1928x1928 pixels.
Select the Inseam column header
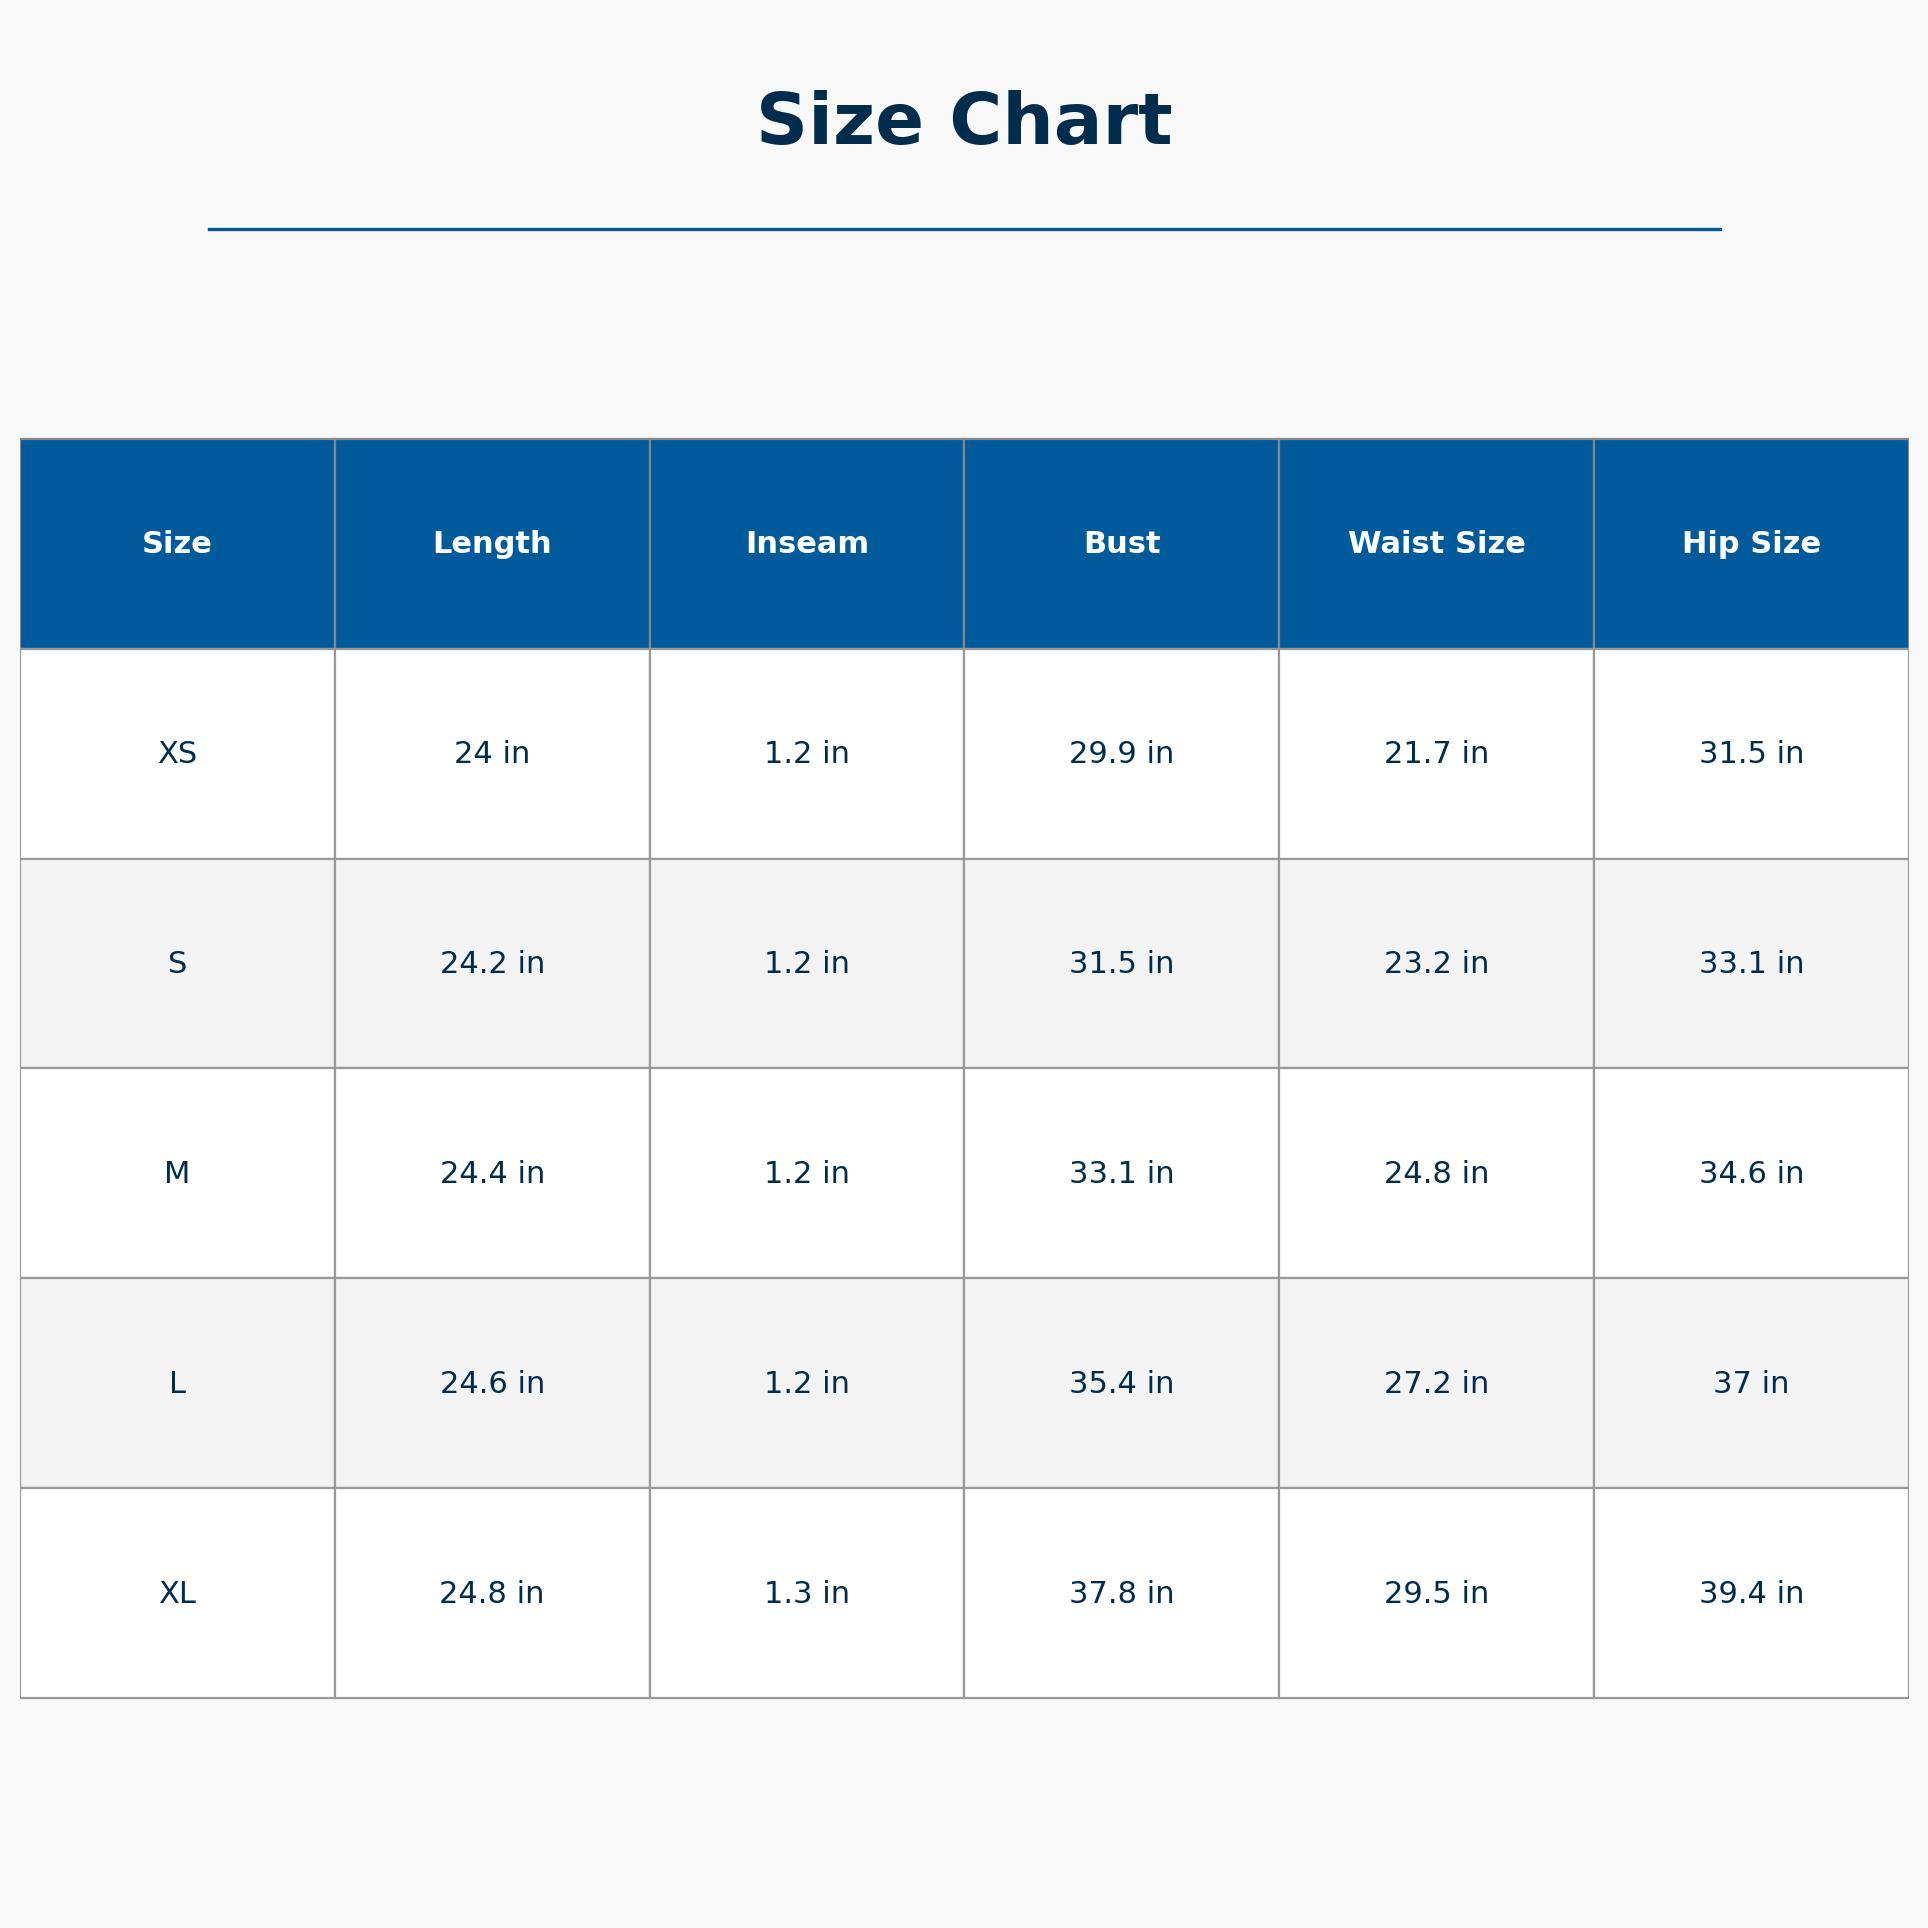(x=807, y=543)
